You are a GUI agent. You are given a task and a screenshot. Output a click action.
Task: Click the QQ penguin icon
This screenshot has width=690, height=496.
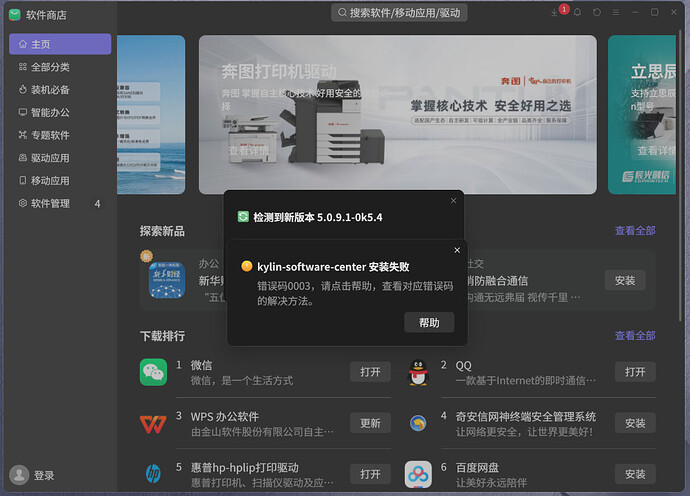click(418, 372)
